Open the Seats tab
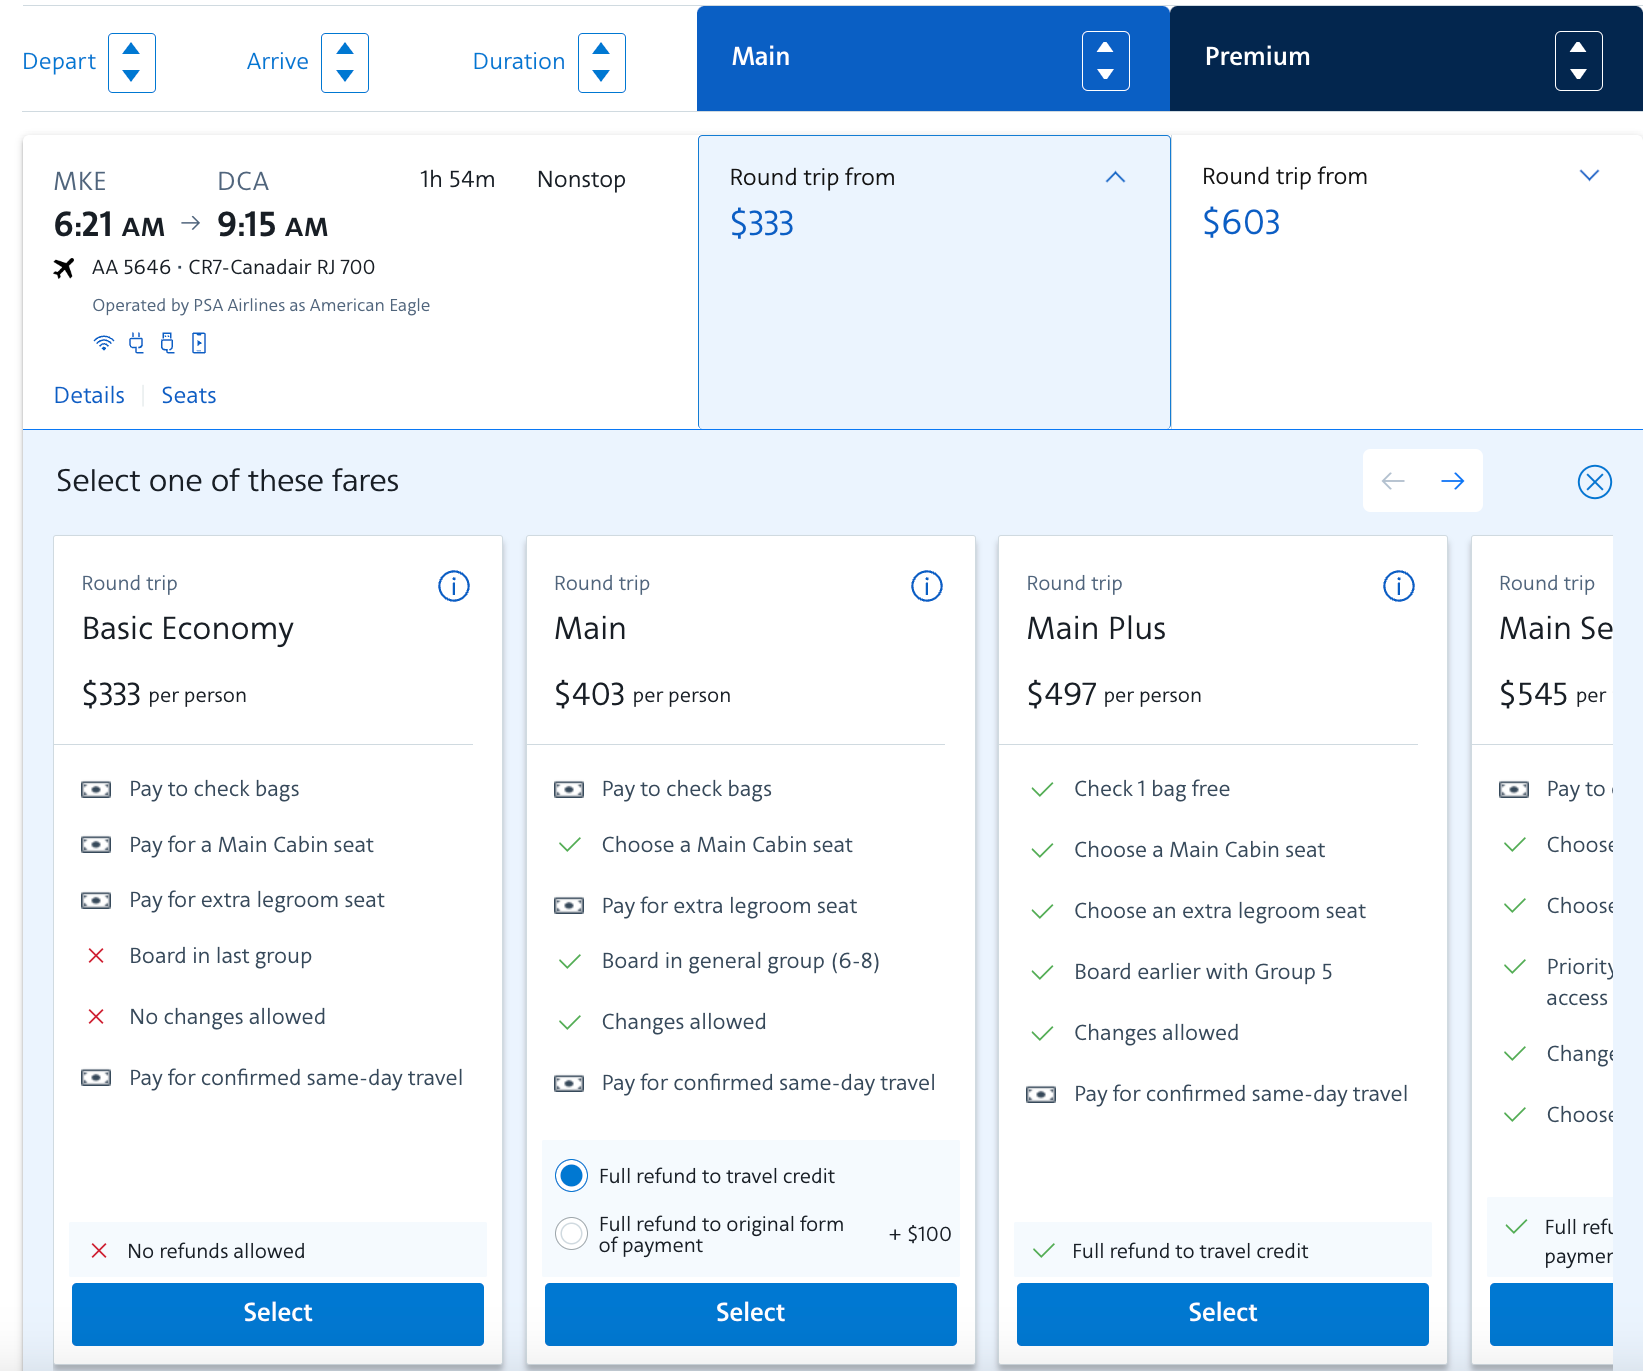The width and height of the screenshot is (1643, 1371). [x=188, y=395]
